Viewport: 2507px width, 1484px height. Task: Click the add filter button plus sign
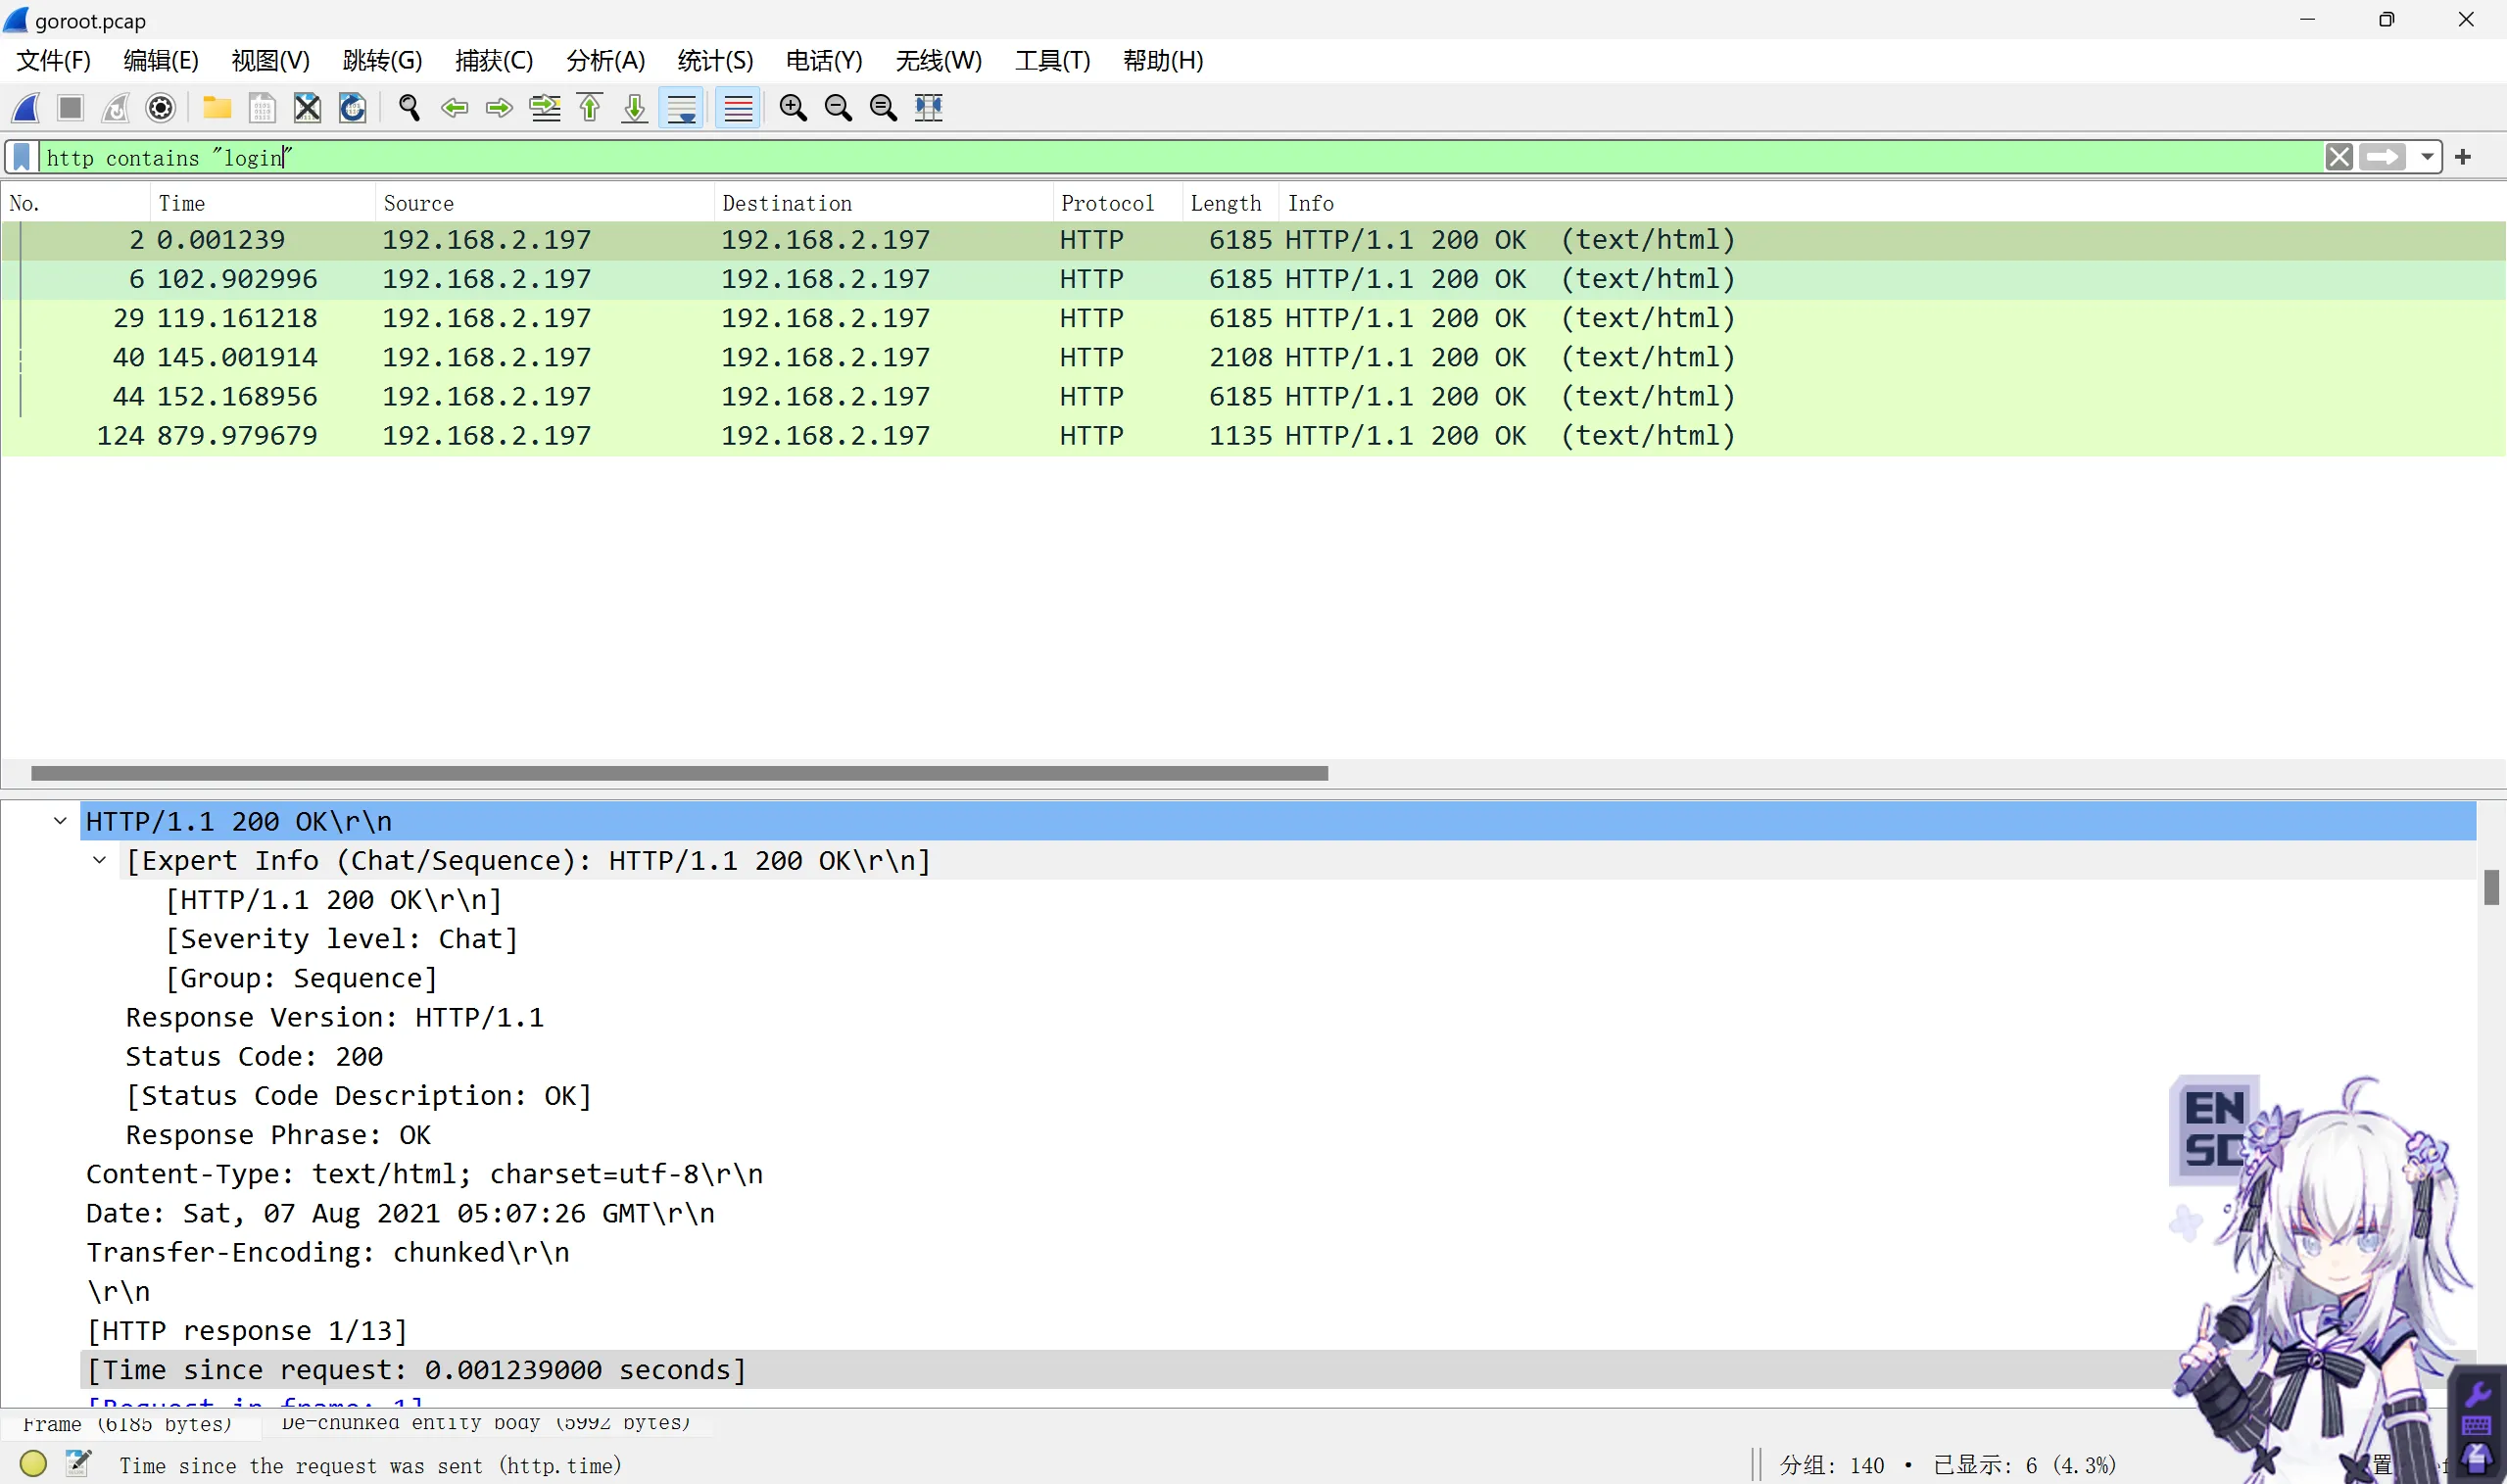pyautogui.click(x=2463, y=157)
